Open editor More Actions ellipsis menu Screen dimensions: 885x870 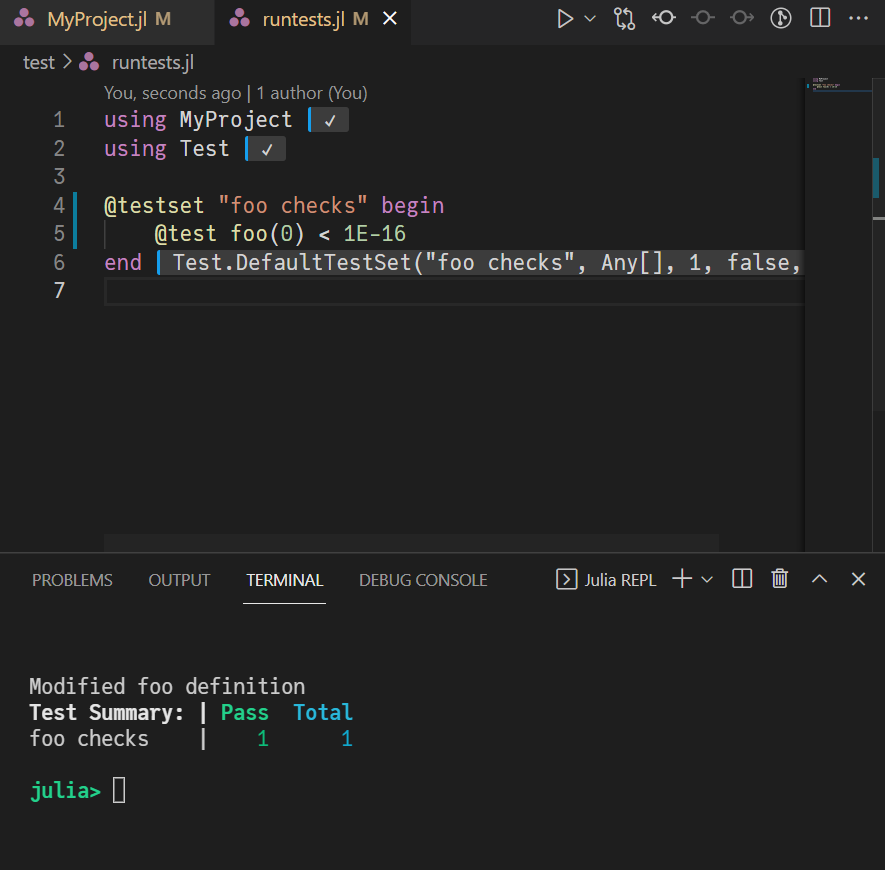point(858,18)
